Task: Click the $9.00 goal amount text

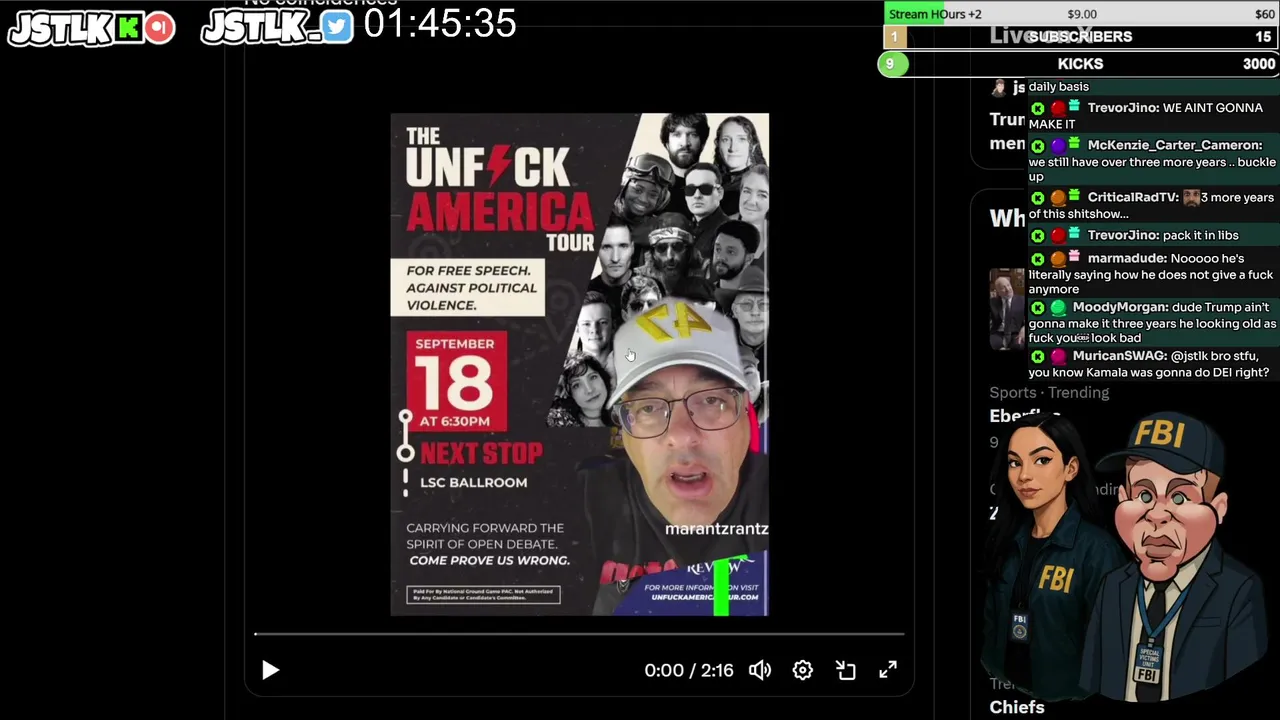Action: [1082, 14]
